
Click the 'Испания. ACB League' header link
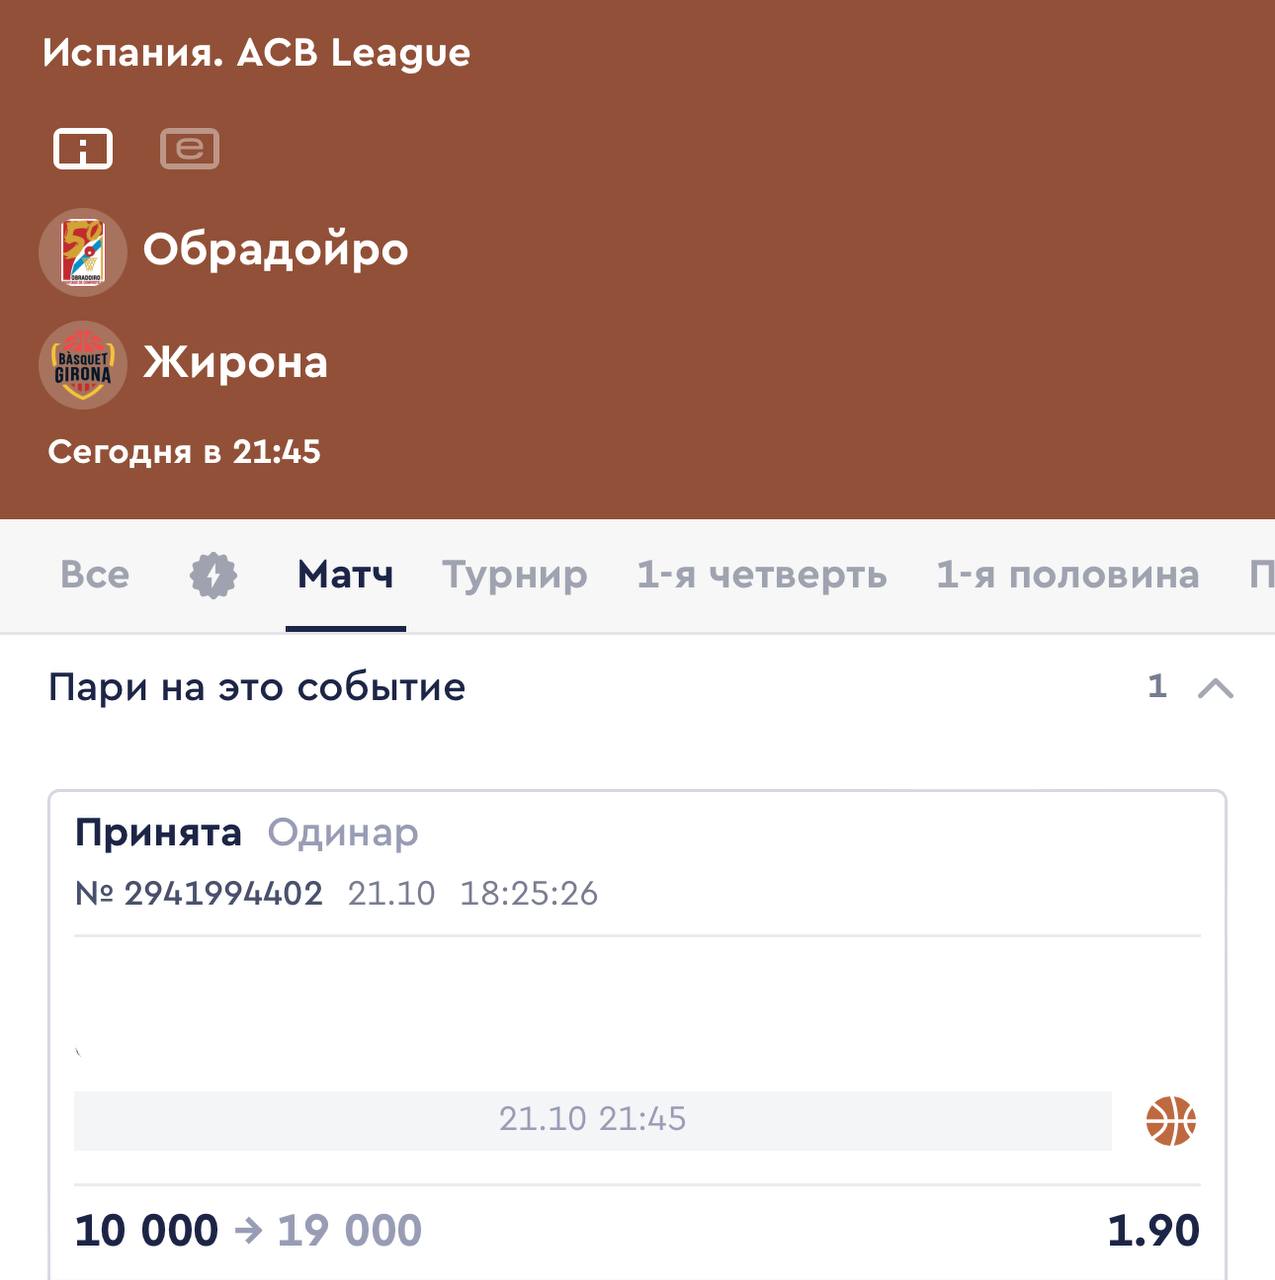point(257,53)
